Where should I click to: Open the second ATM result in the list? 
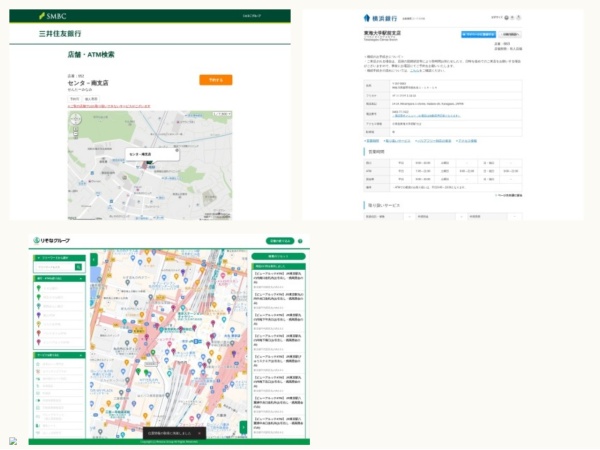pyautogui.click(x=278, y=301)
